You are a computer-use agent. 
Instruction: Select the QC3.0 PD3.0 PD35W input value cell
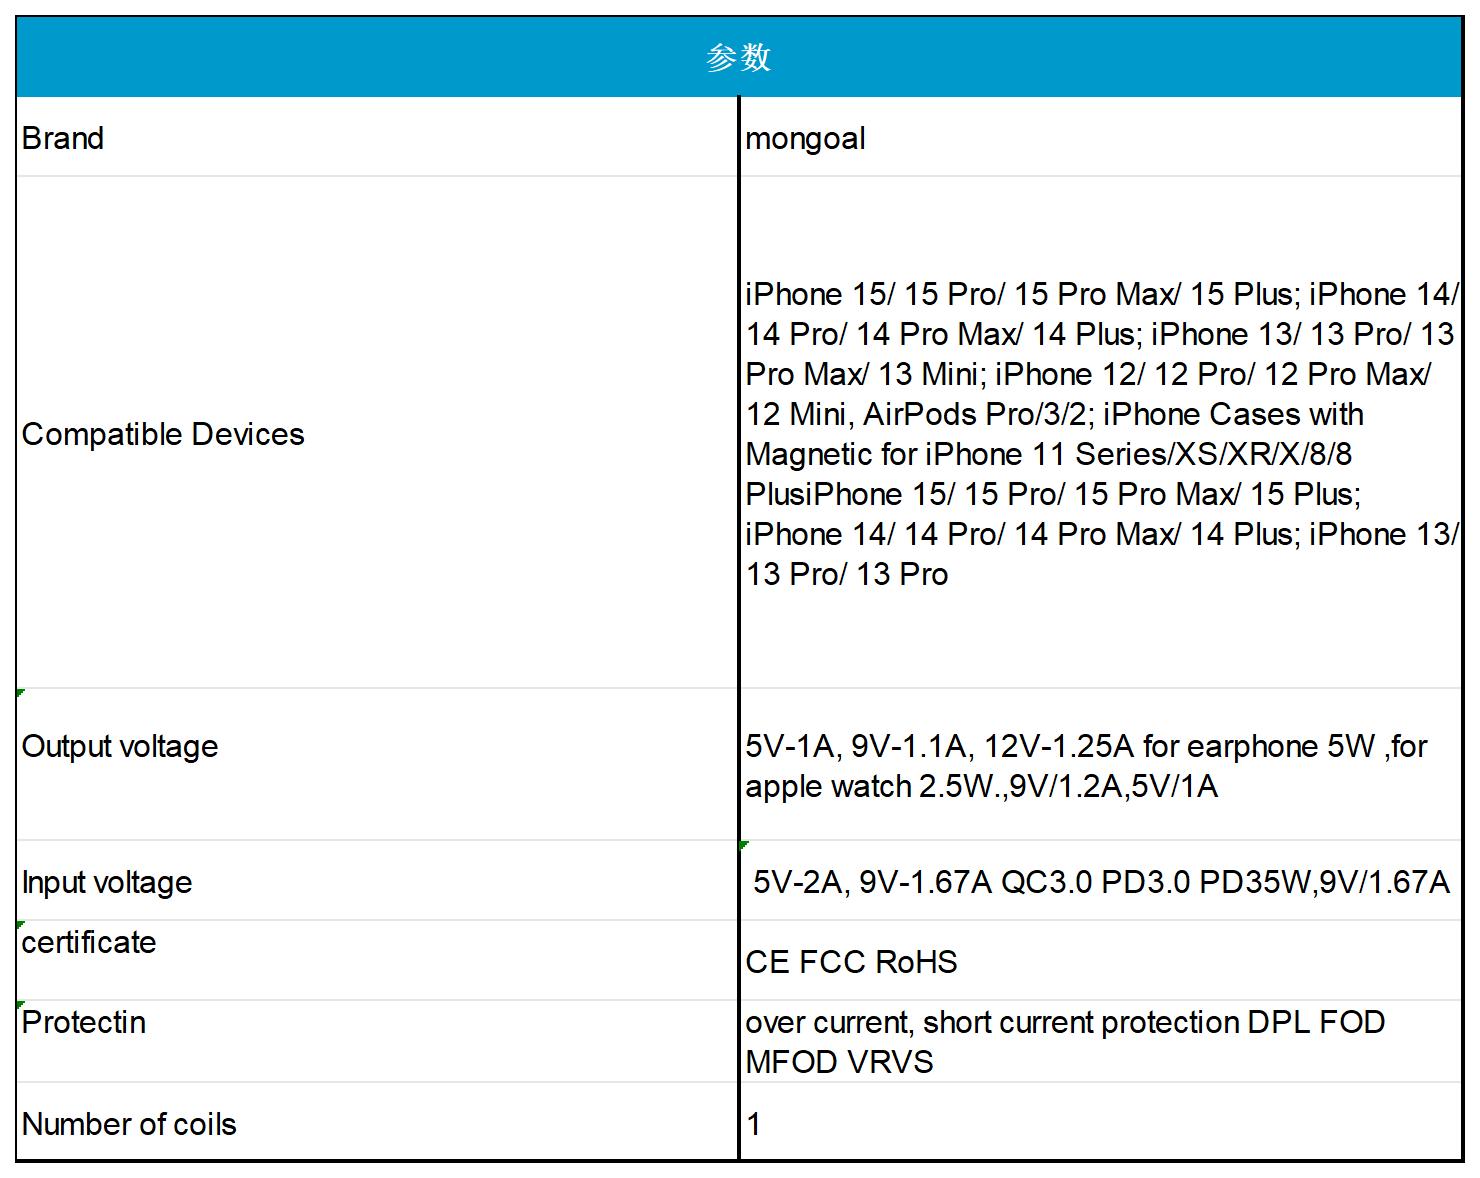click(1101, 881)
